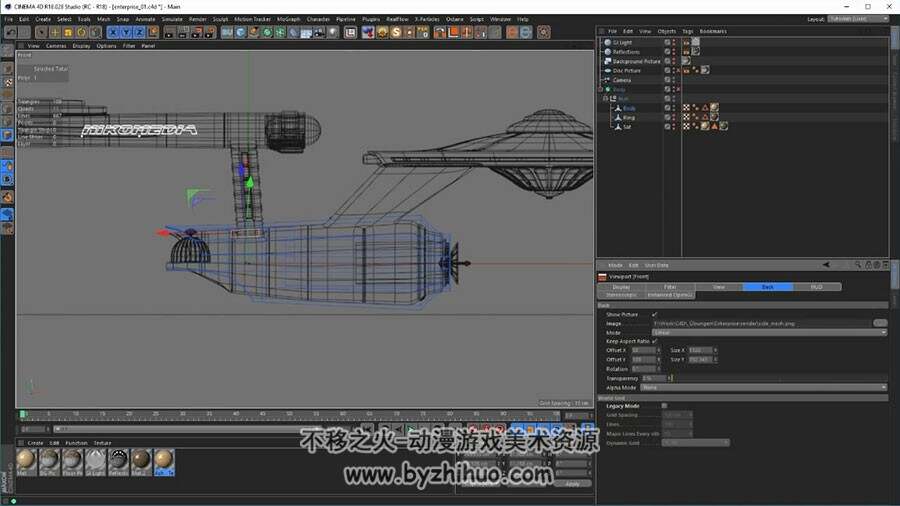Select the Rotate tool icon

(x=82, y=32)
